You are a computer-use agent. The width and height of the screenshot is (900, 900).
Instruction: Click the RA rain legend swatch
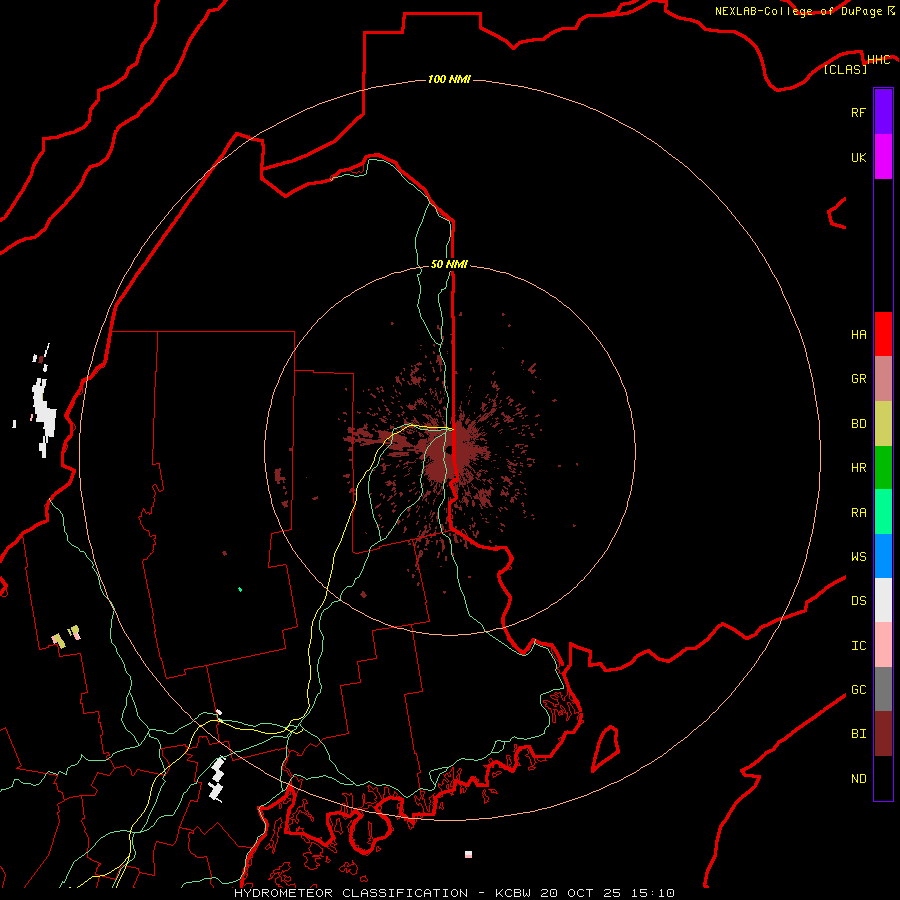[883, 512]
